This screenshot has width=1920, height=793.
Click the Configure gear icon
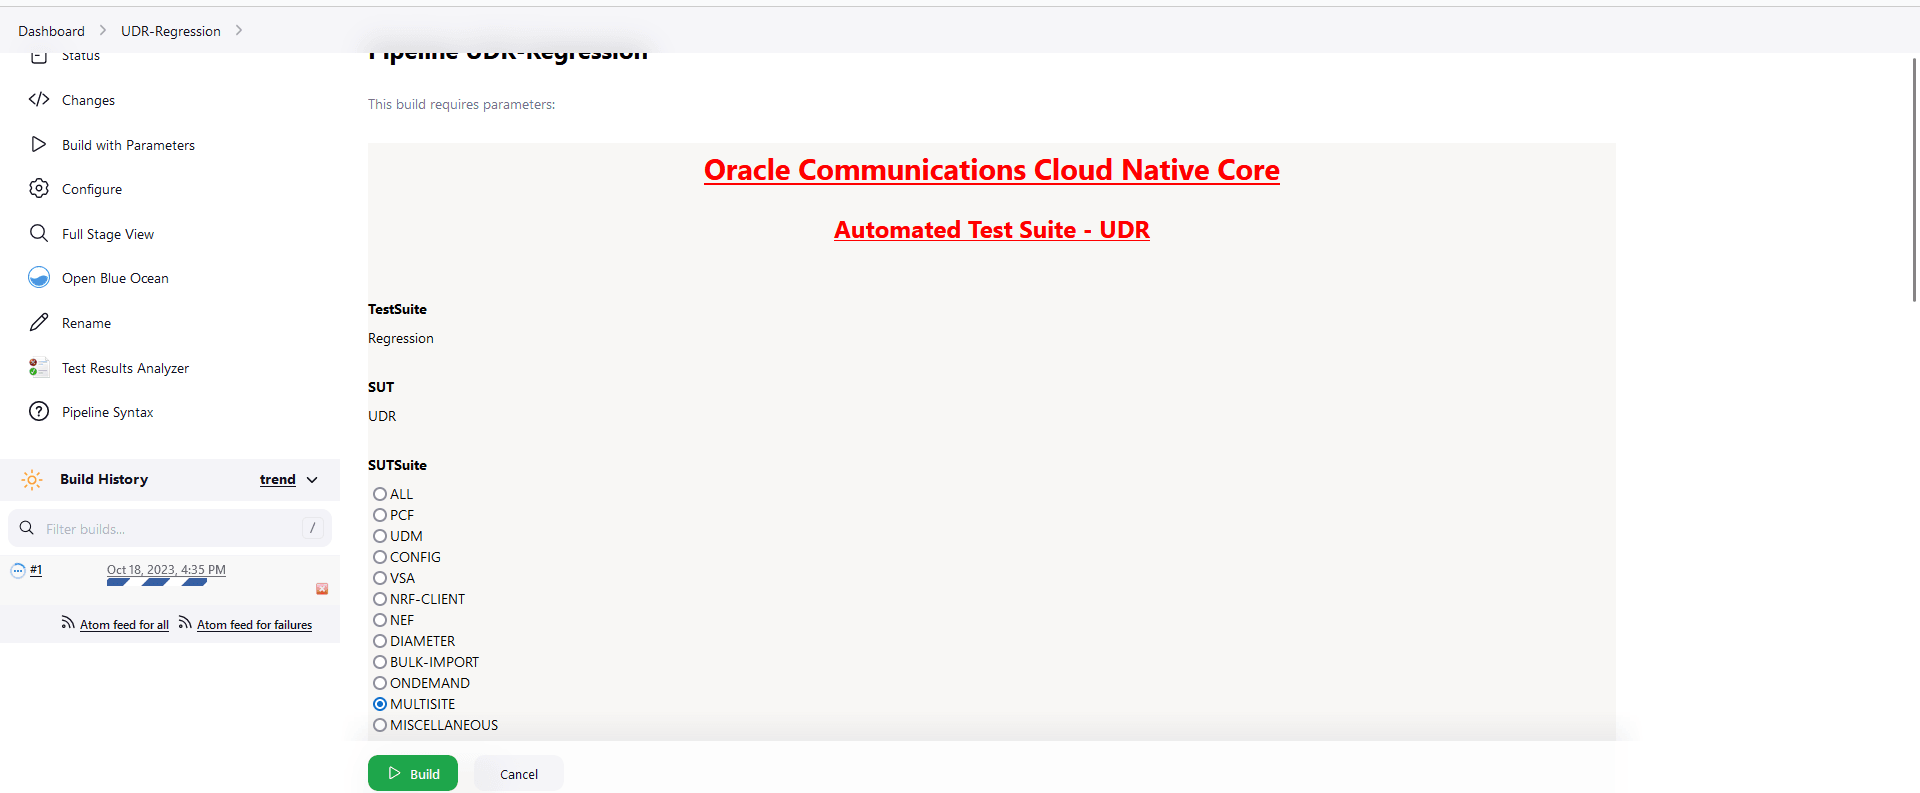(39, 188)
